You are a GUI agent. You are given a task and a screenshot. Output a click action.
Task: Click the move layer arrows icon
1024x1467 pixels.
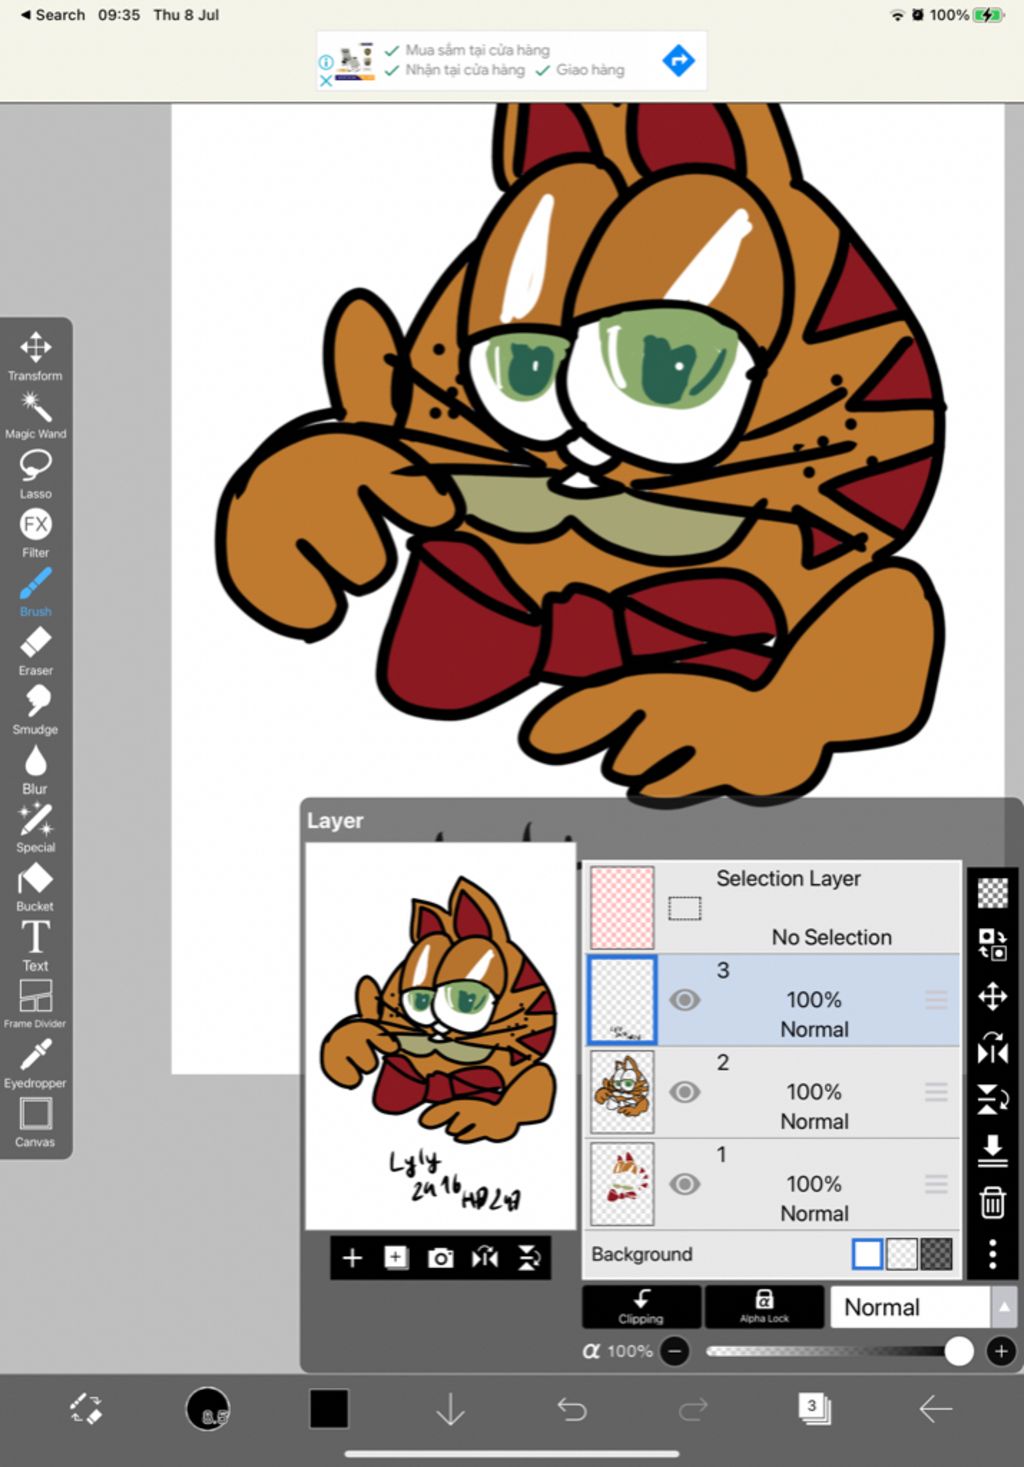pos(992,996)
